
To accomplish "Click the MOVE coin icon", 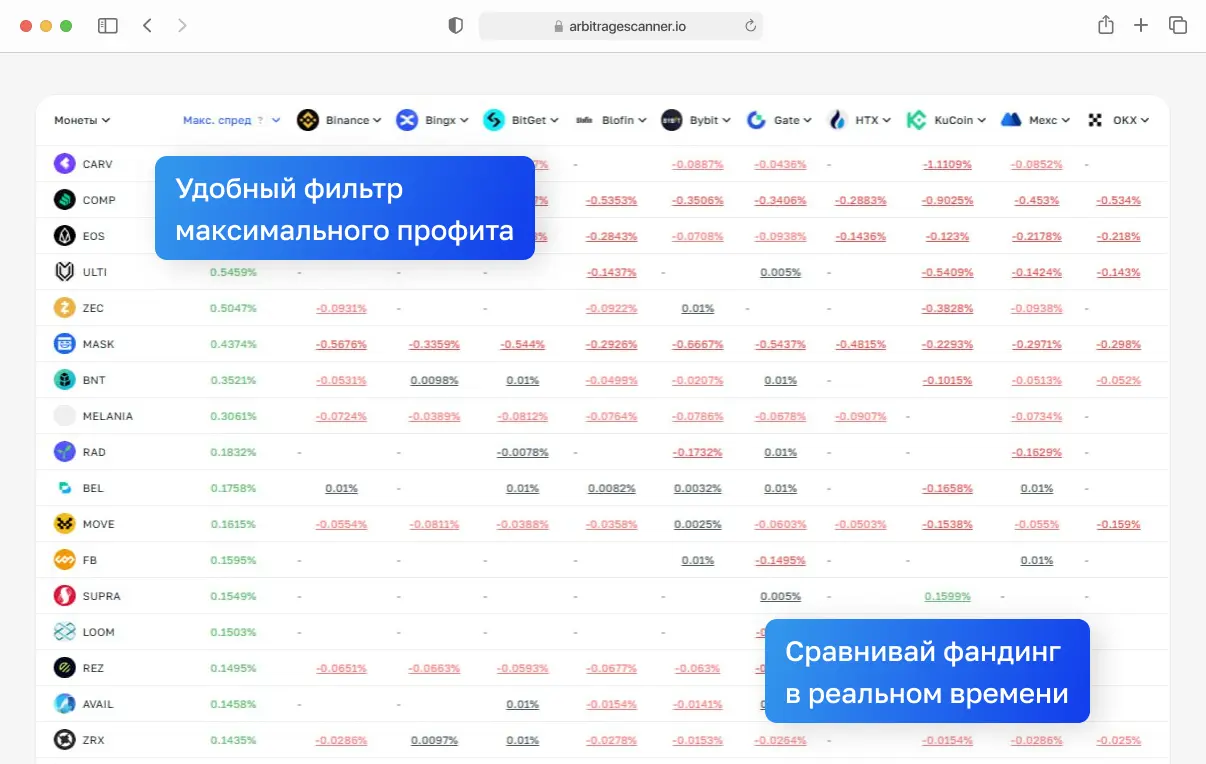I will click(64, 524).
